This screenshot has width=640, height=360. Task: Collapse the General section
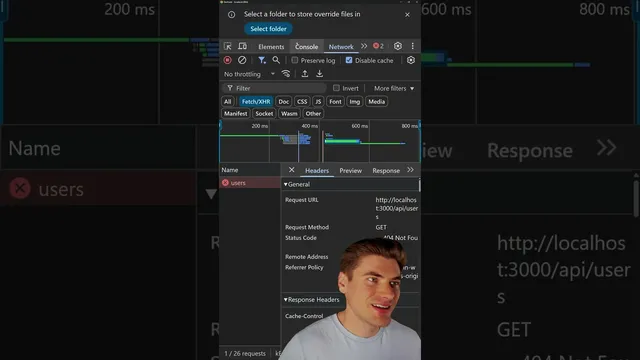click(297, 184)
